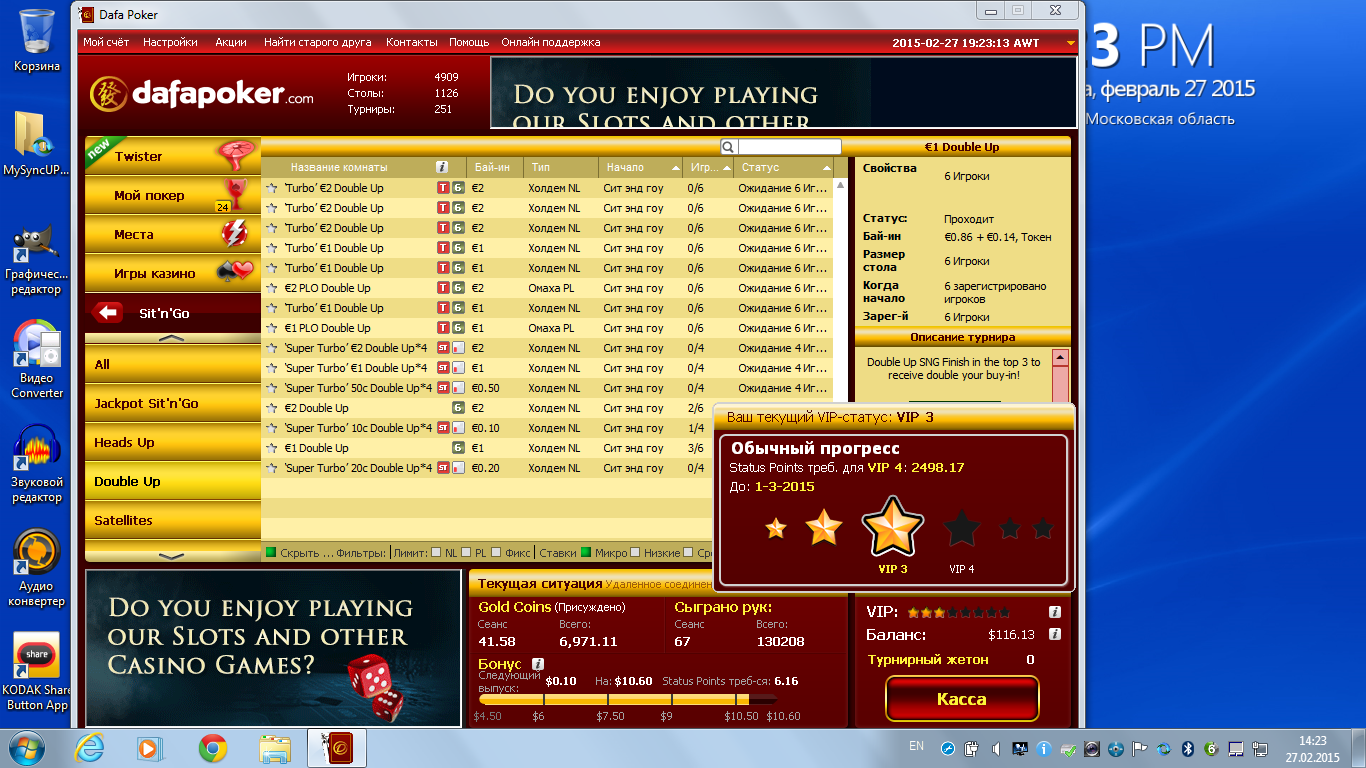This screenshot has width=1366, height=768.
Task: Click the info icon next to VIP stars
Action: [1054, 612]
